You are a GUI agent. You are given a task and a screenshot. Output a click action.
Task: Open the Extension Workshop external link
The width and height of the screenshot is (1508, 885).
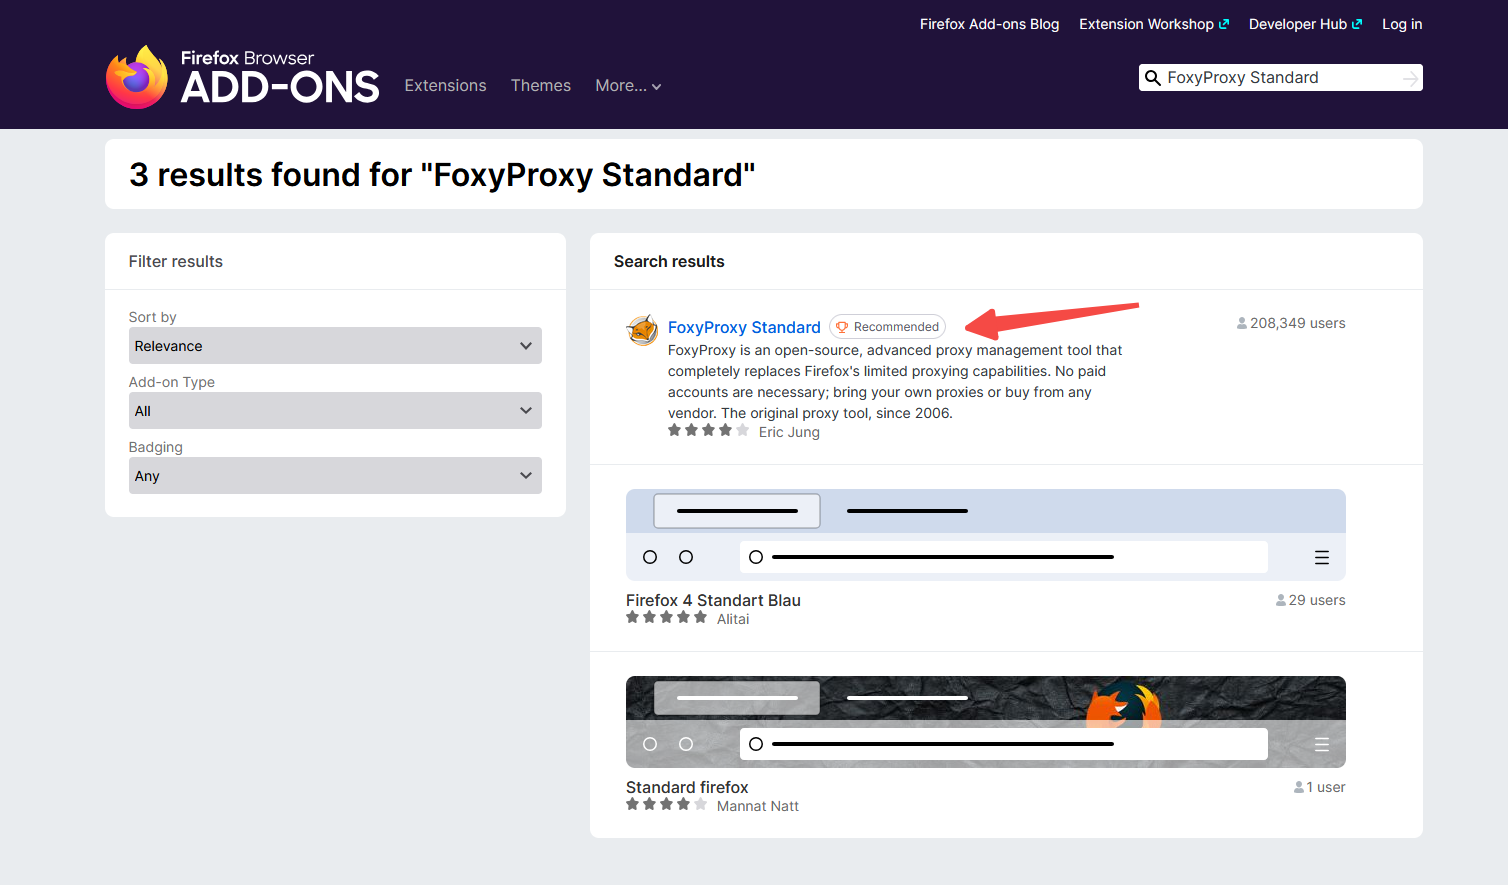click(1153, 24)
